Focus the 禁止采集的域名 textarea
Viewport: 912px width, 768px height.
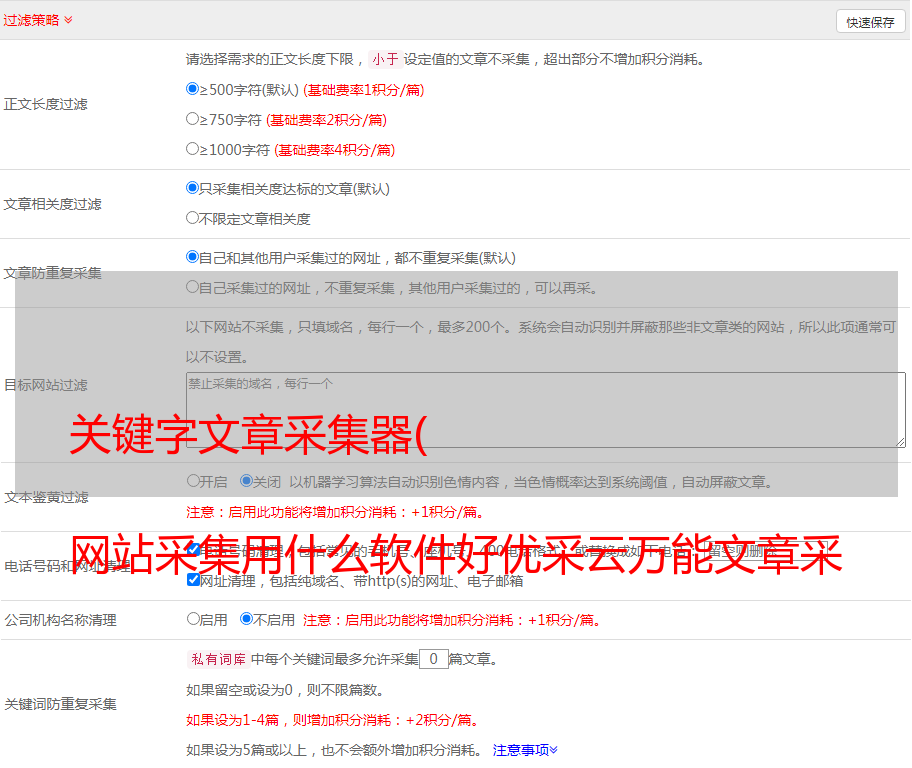coord(546,410)
